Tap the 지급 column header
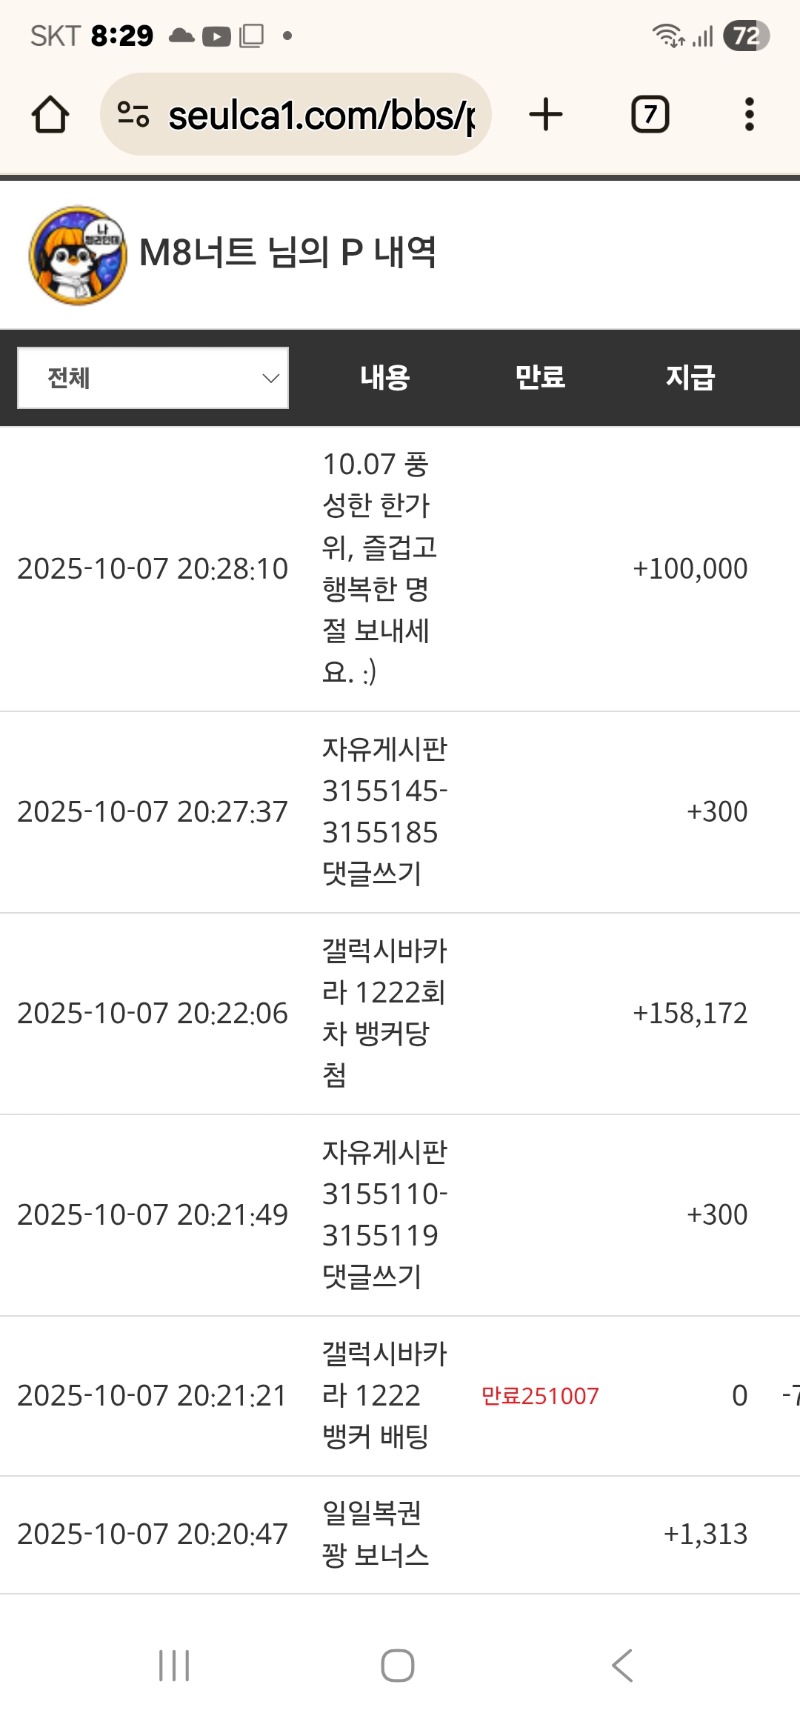The image size is (800, 1716). pyautogui.click(x=690, y=377)
